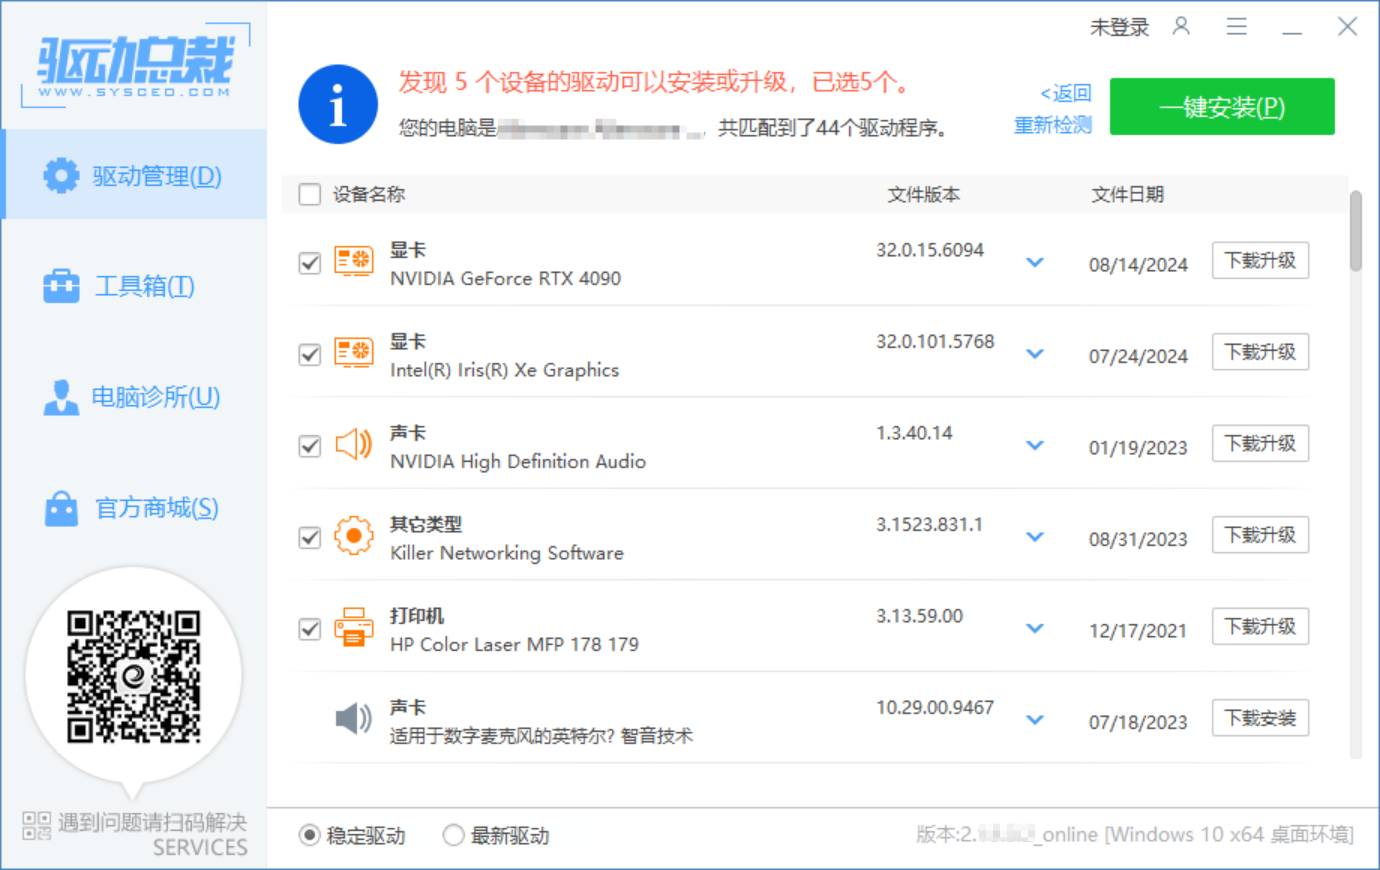1380x870 pixels.
Task: Click the vertical scrollbar thumb of driver list
Action: (x=1356, y=231)
